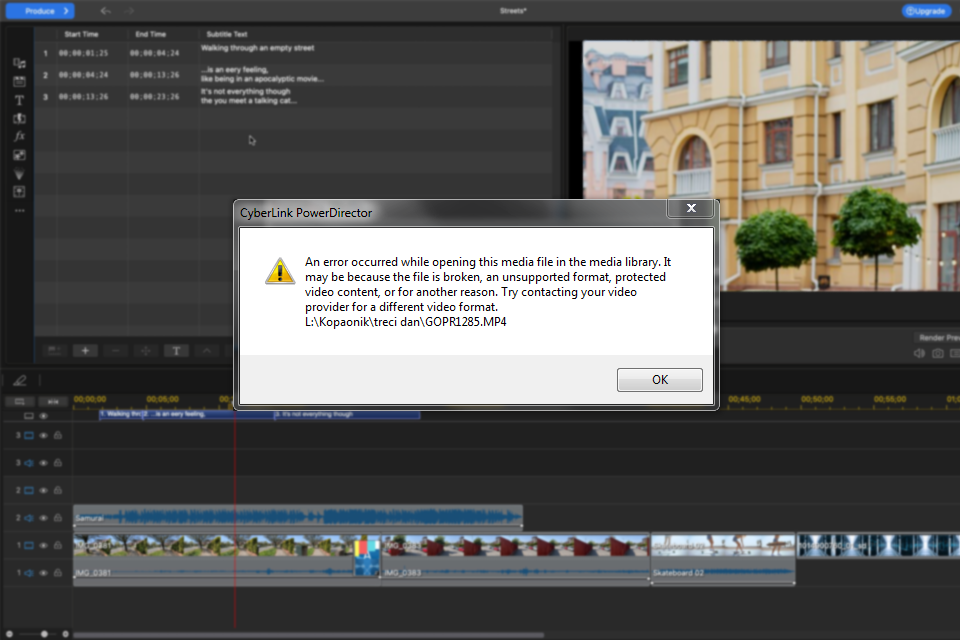Select subtitle text 'It's not everything though'
Viewport: 960px width, 640px height.
(x=246, y=92)
